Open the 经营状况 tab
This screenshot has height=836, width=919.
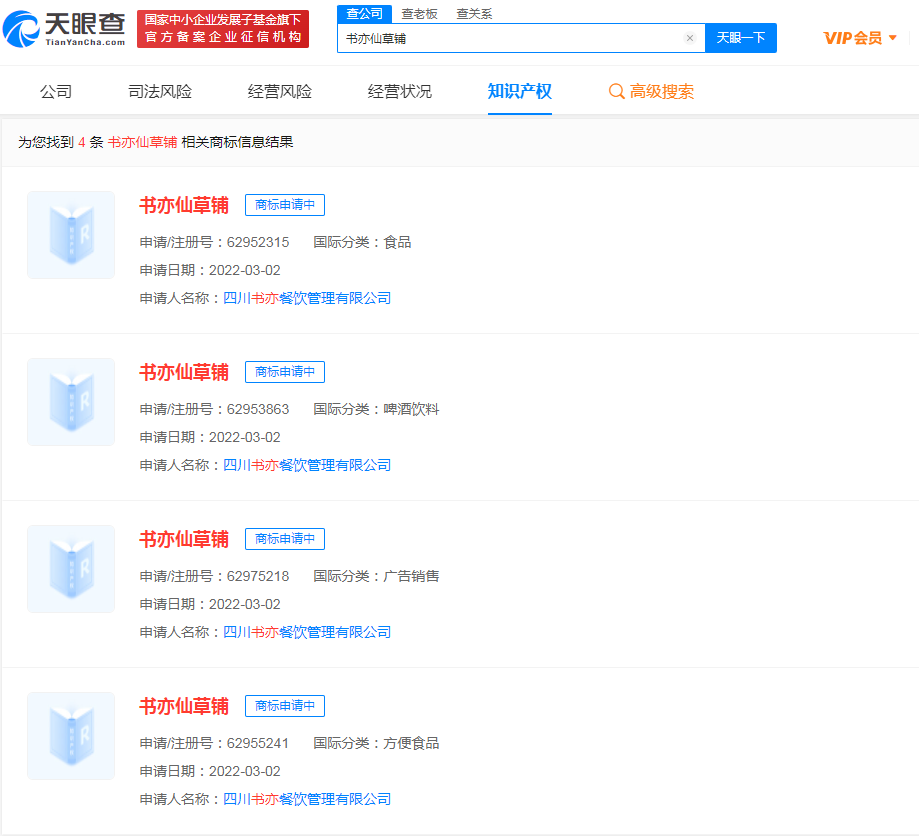point(400,91)
